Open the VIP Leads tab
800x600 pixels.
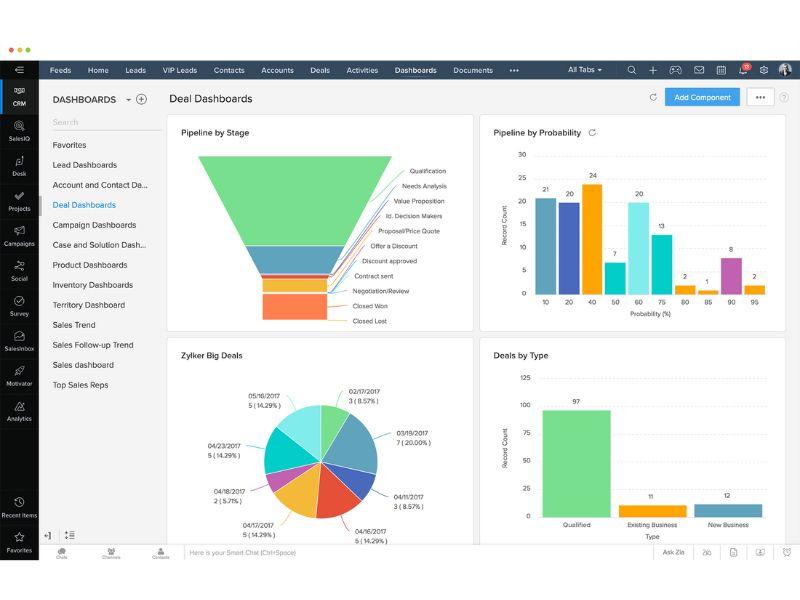click(x=180, y=70)
